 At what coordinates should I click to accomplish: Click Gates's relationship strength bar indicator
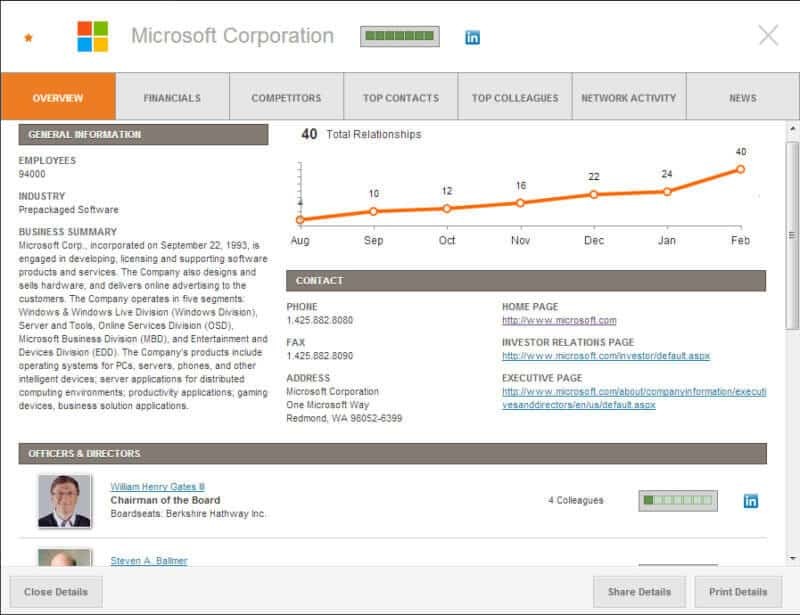(678, 500)
